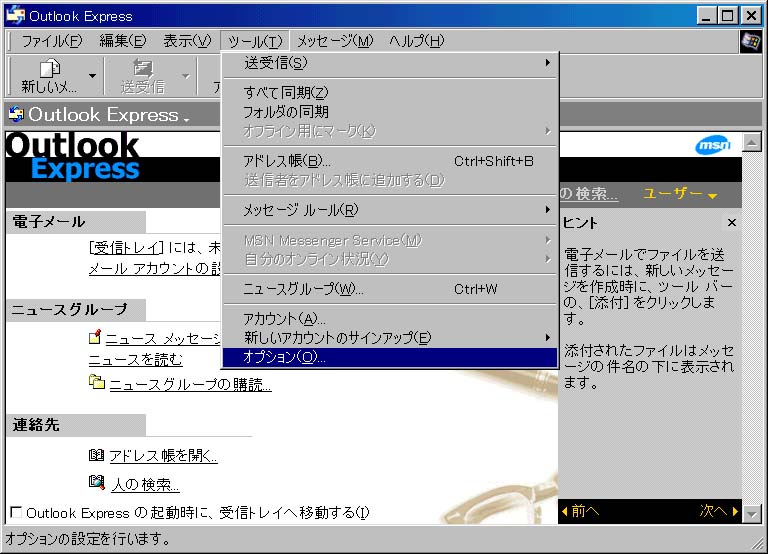
Task: Open the View (表示) menu
Action: pos(187,41)
